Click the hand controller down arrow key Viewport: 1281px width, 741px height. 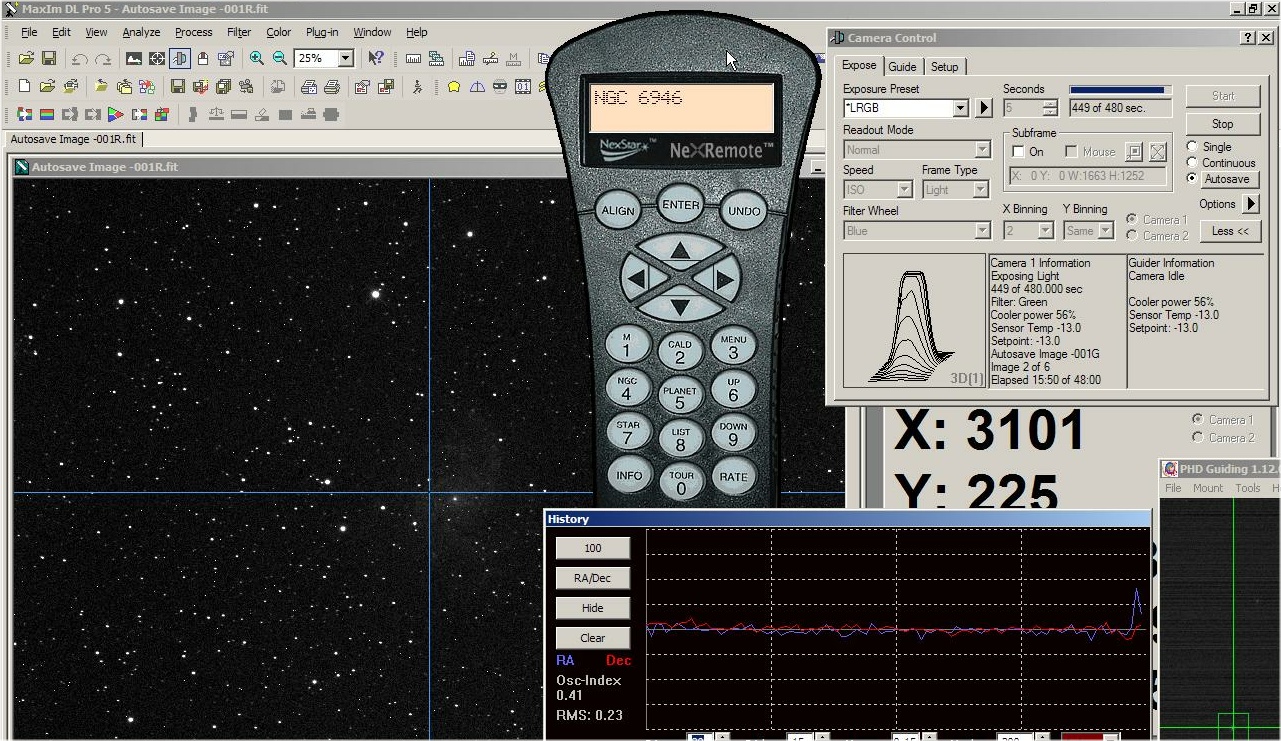(x=680, y=306)
